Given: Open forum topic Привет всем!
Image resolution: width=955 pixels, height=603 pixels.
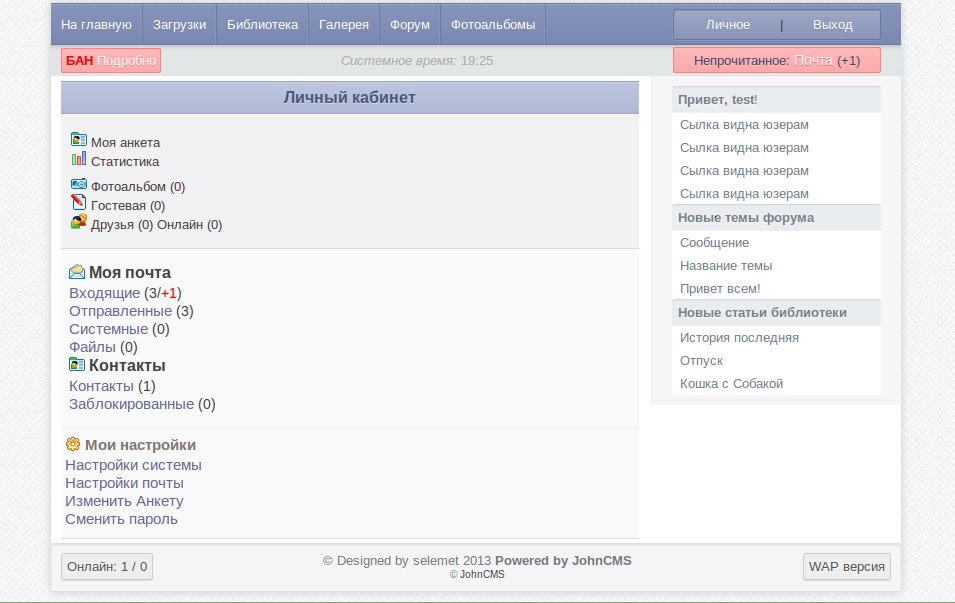Looking at the screenshot, I should tap(720, 289).
